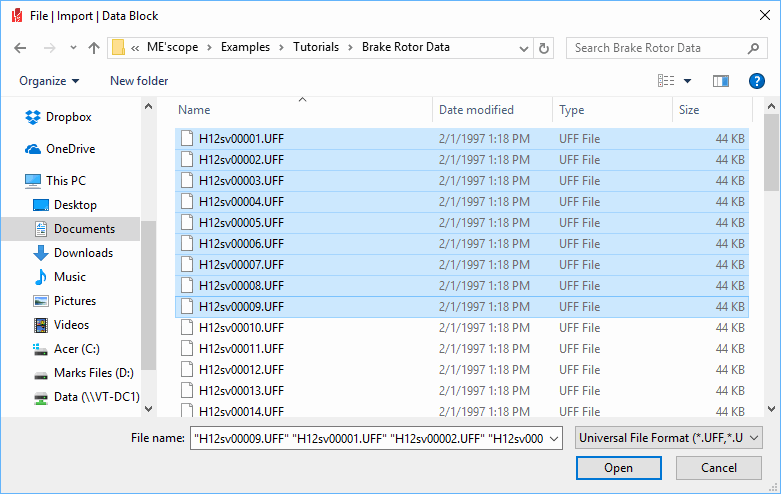
Task: Sort by Type column header
Action: coord(571,110)
